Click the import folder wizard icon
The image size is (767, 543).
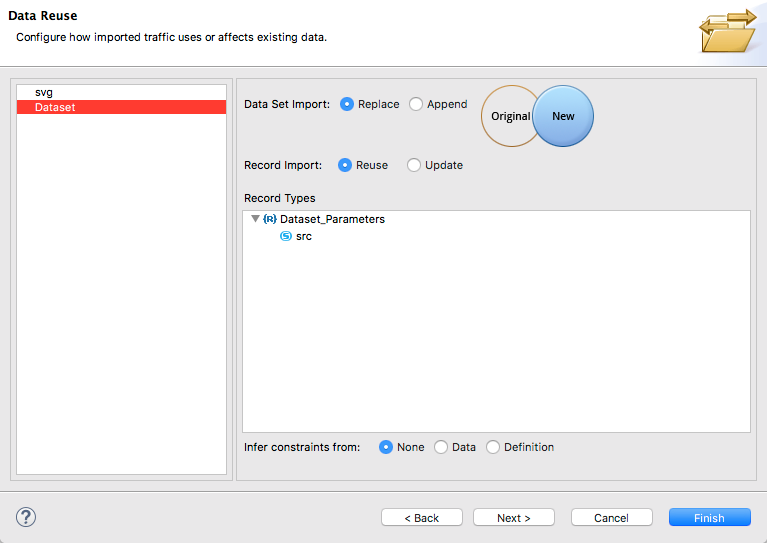click(728, 30)
